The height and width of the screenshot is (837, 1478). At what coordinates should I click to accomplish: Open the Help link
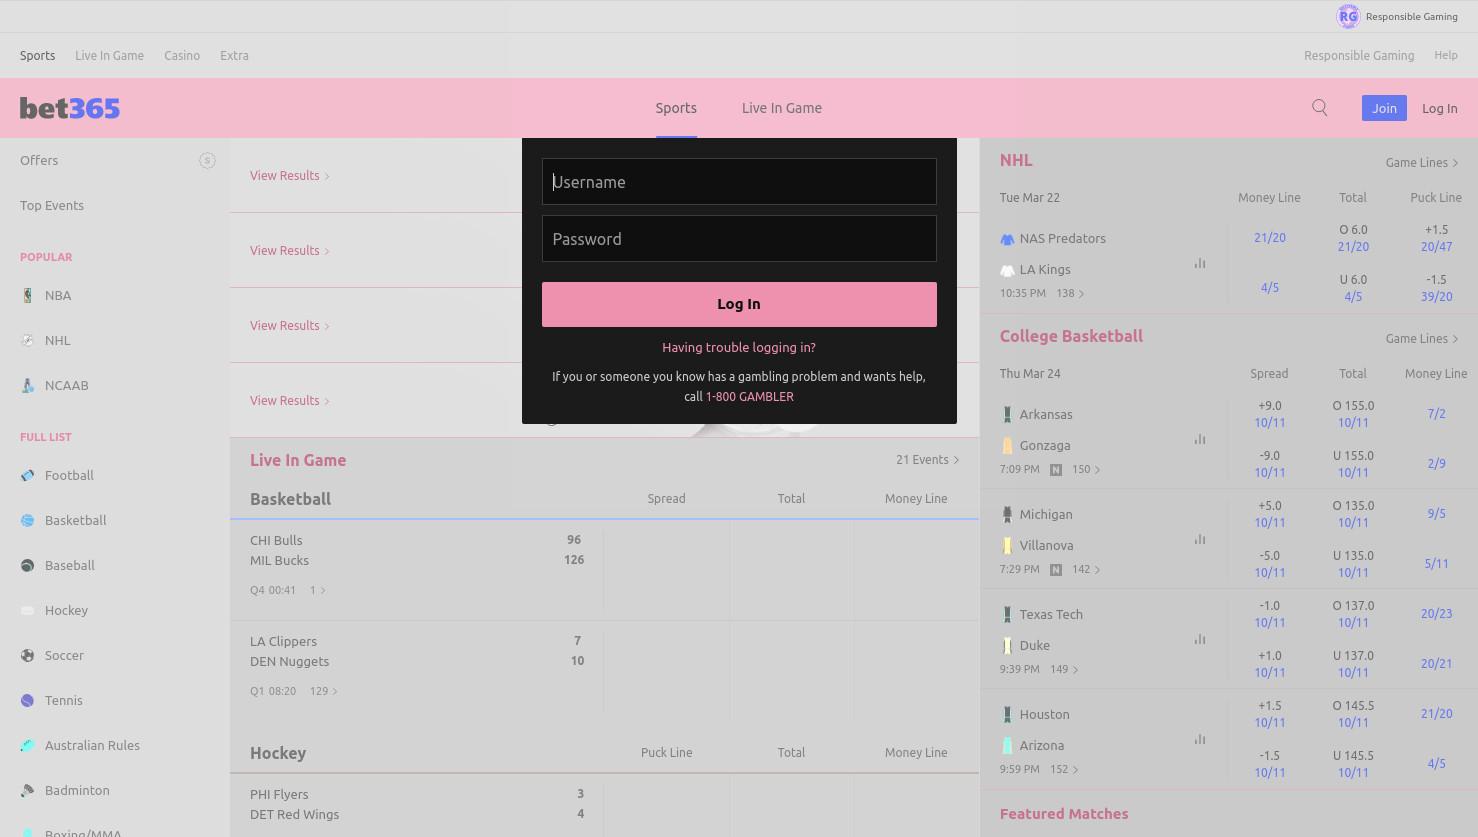tap(1446, 56)
